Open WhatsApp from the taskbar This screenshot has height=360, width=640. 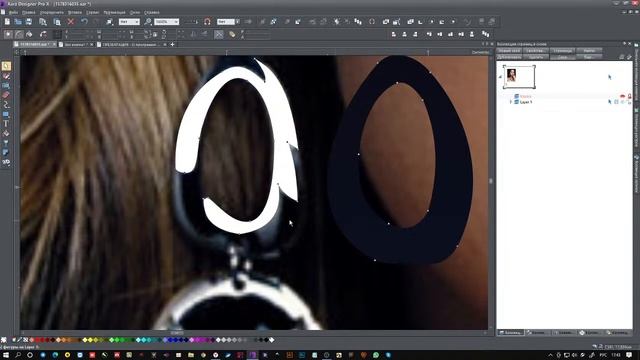[x=376, y=355]
